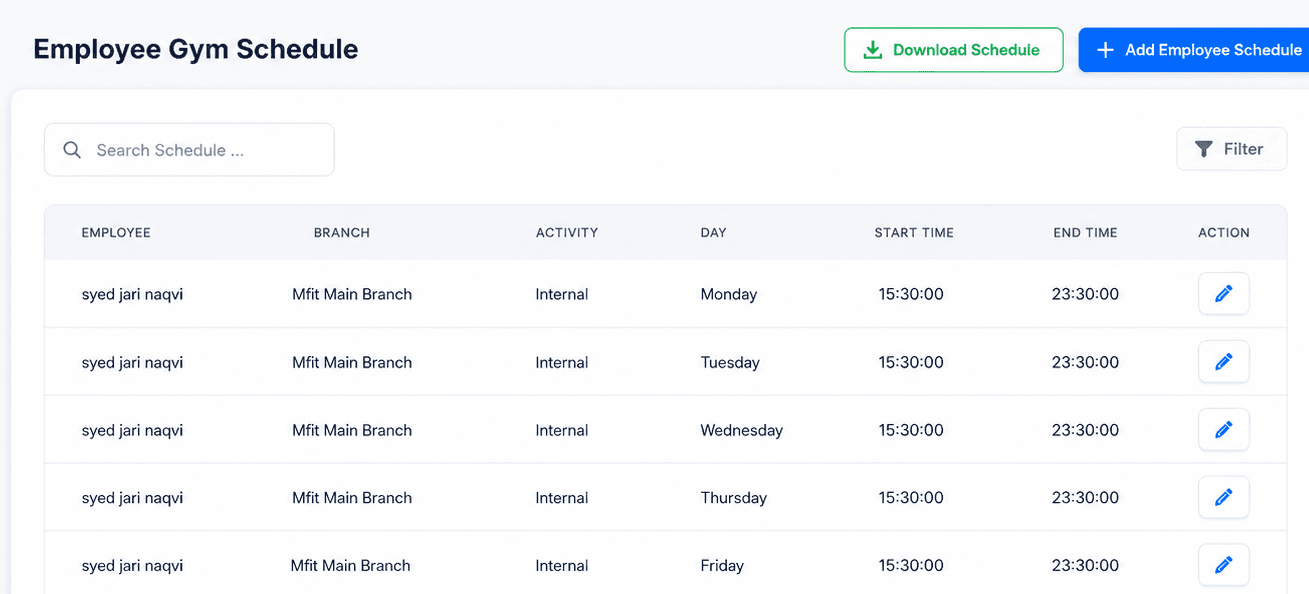The width and height of the screenshot is (1309, 594).
Task: Click 15:30:00 start time in Thursday row
Action: pyautogui.click(x=911, y=498)
